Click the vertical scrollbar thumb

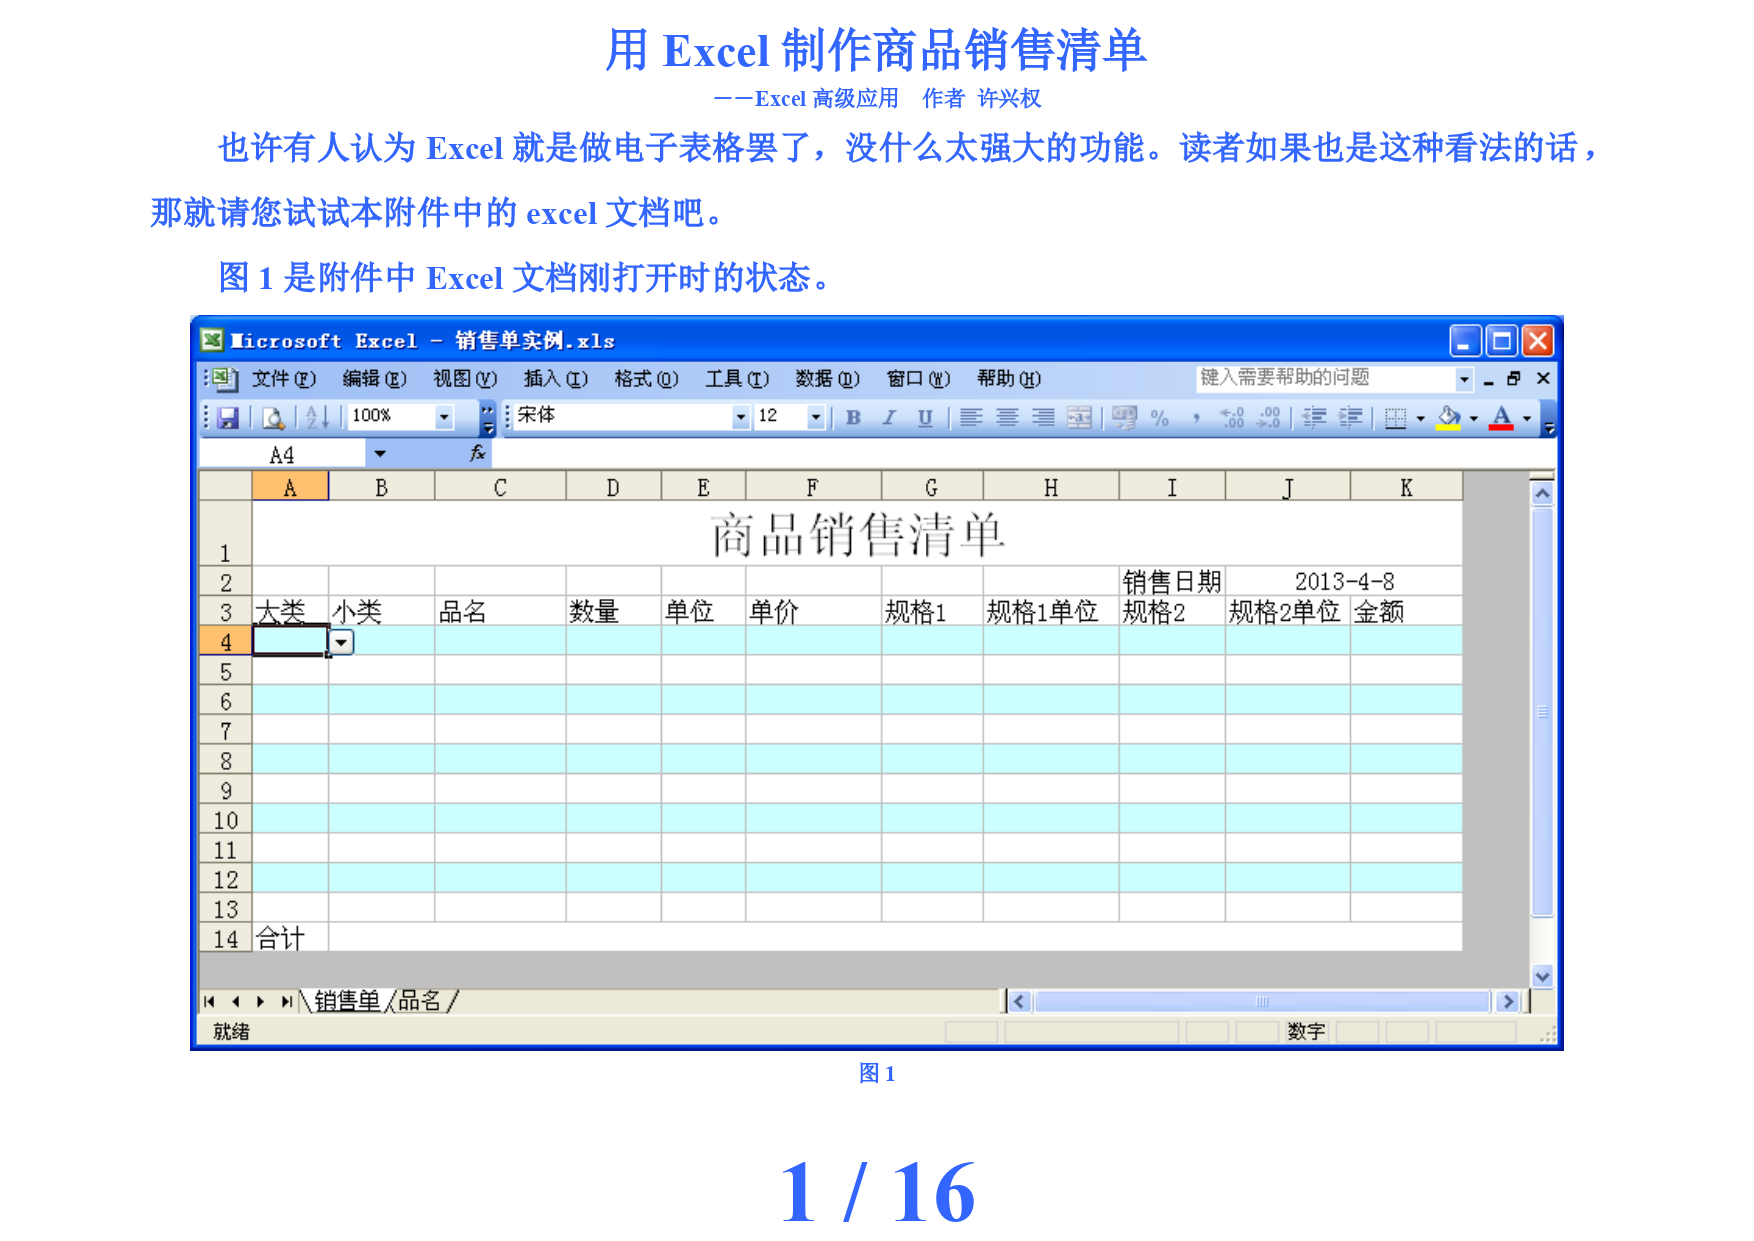(x=1542, y=711)
